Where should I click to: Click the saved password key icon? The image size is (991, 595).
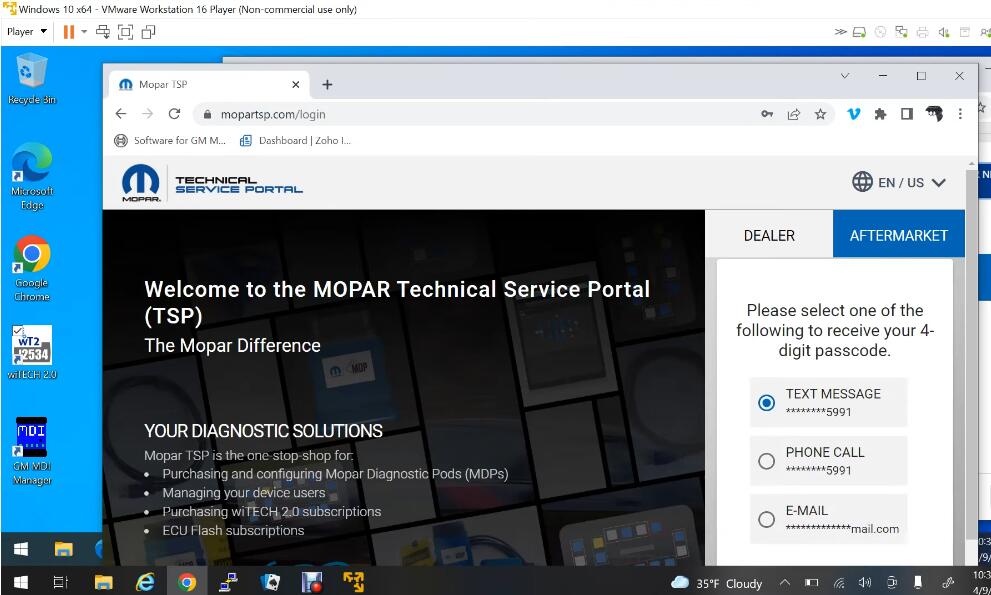pos(767,114)
